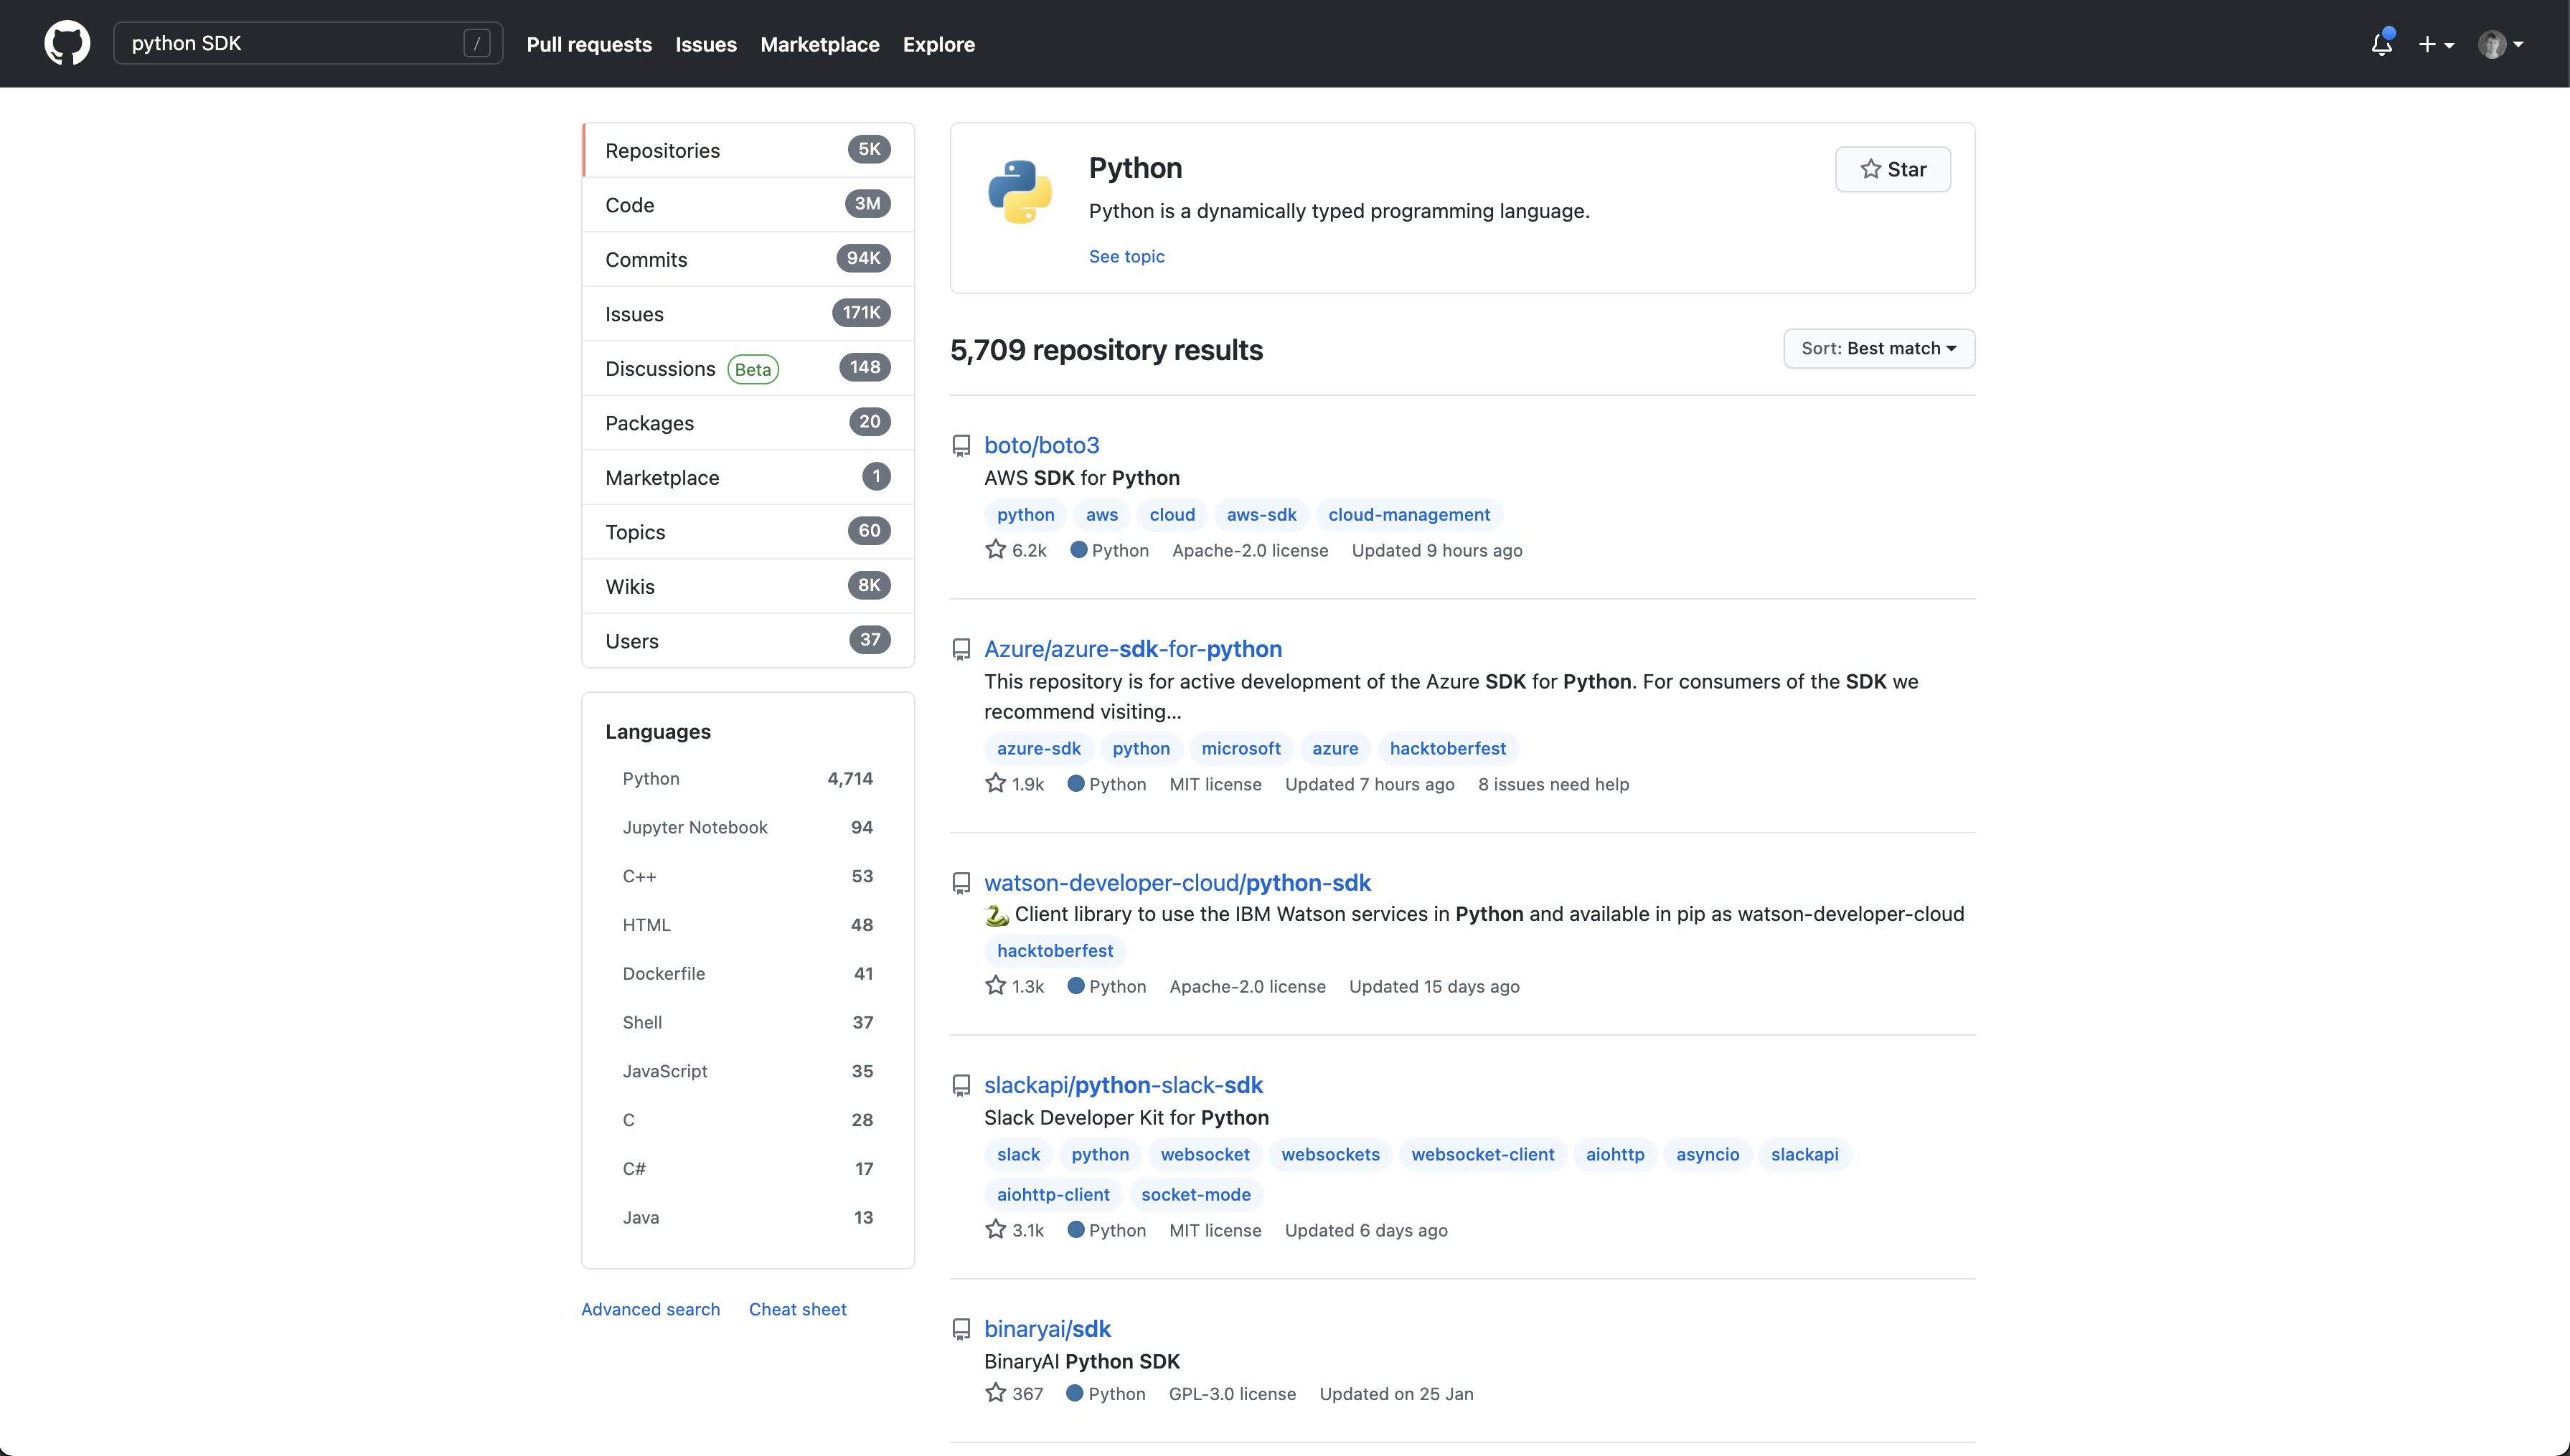
Task: Open Pull requests in top navigation
Action: (x=589, y=44)
